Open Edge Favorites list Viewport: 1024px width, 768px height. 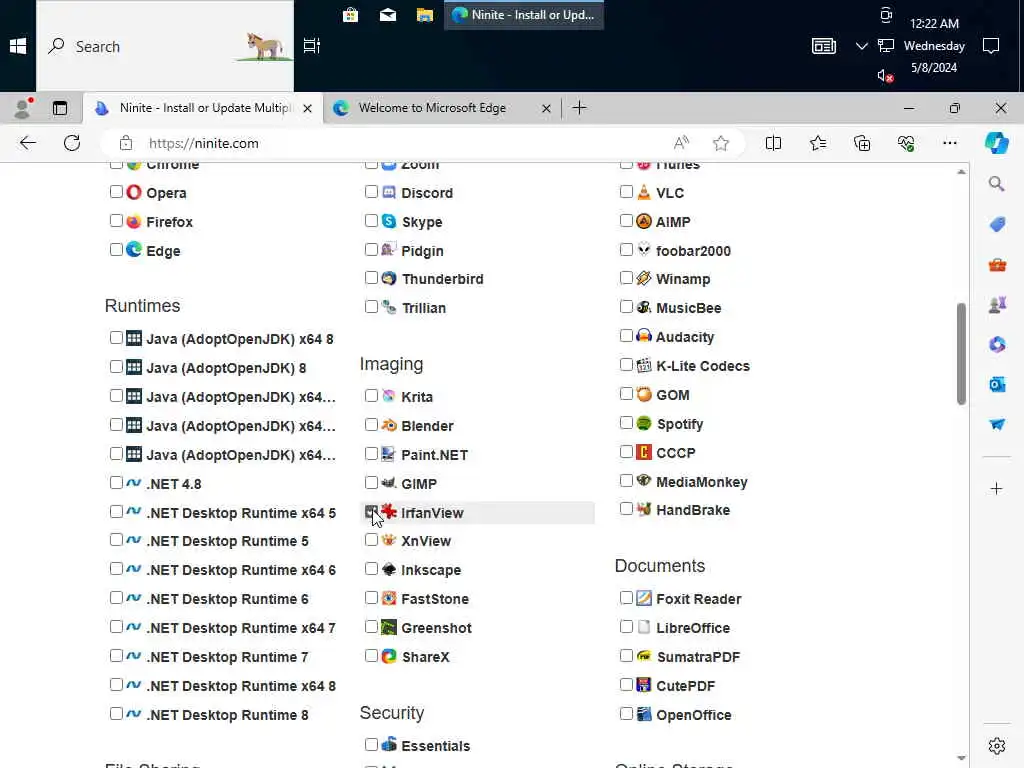pos(818,143)
